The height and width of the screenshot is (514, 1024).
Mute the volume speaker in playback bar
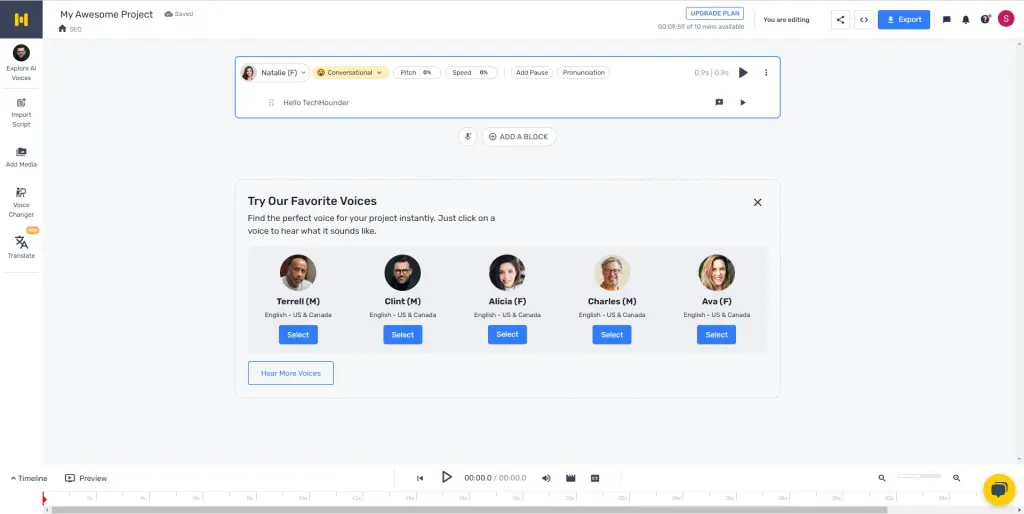(x=546, y=478)
